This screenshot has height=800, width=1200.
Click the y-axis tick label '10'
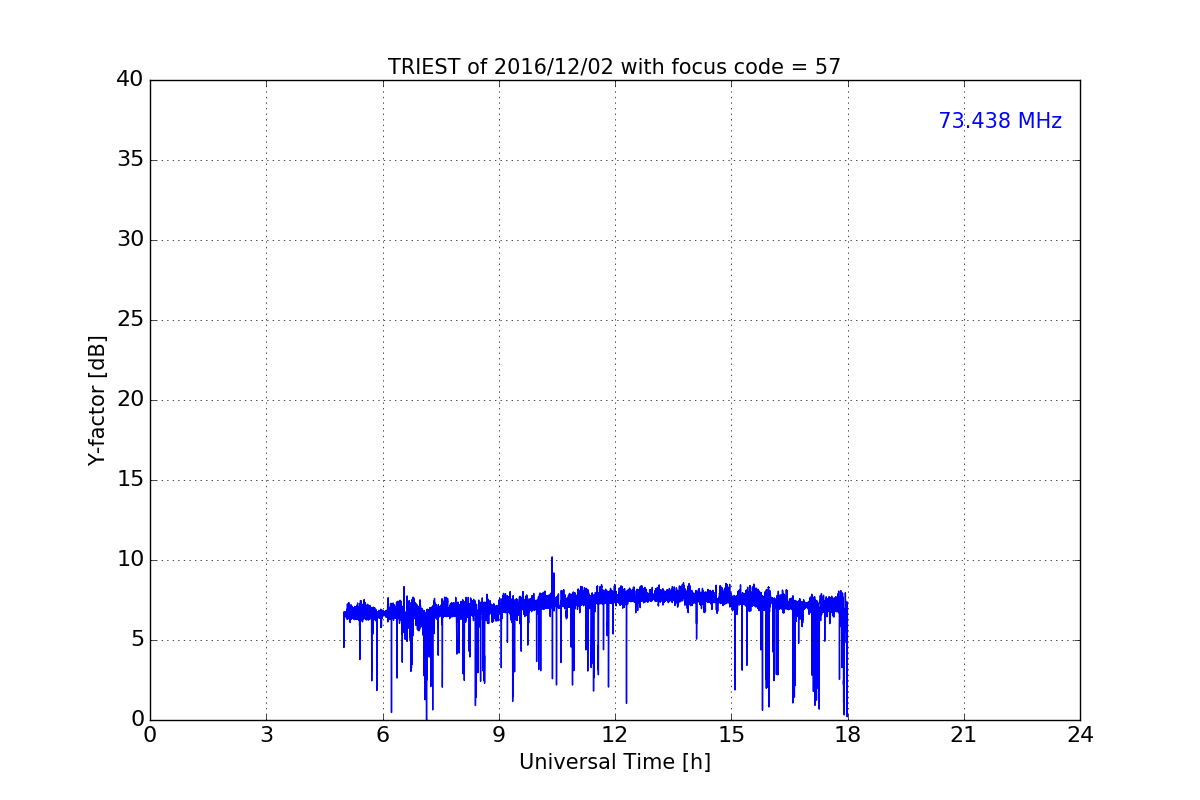130,560
